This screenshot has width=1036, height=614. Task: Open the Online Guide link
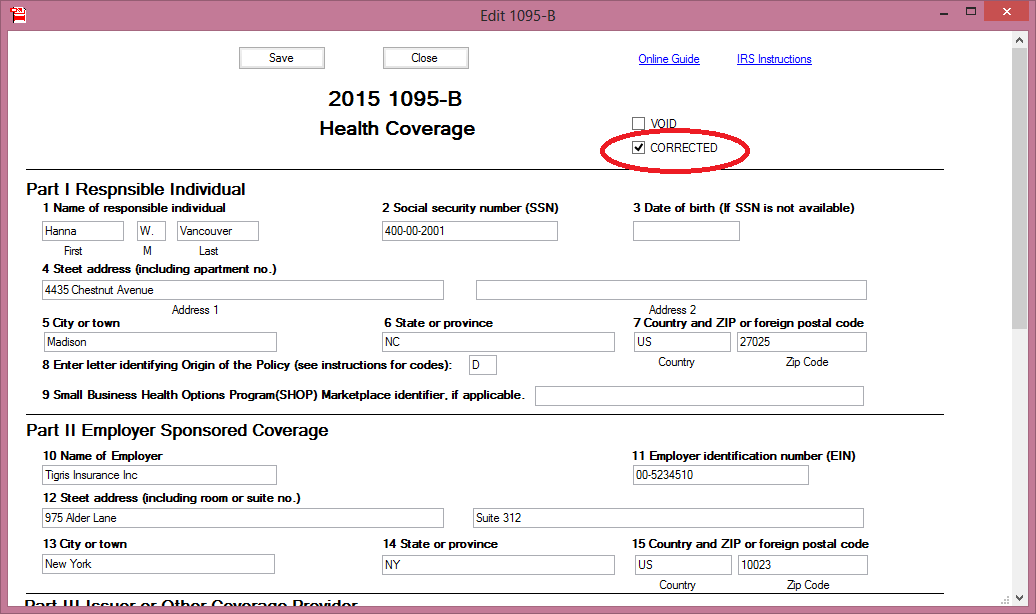[668, 59]
